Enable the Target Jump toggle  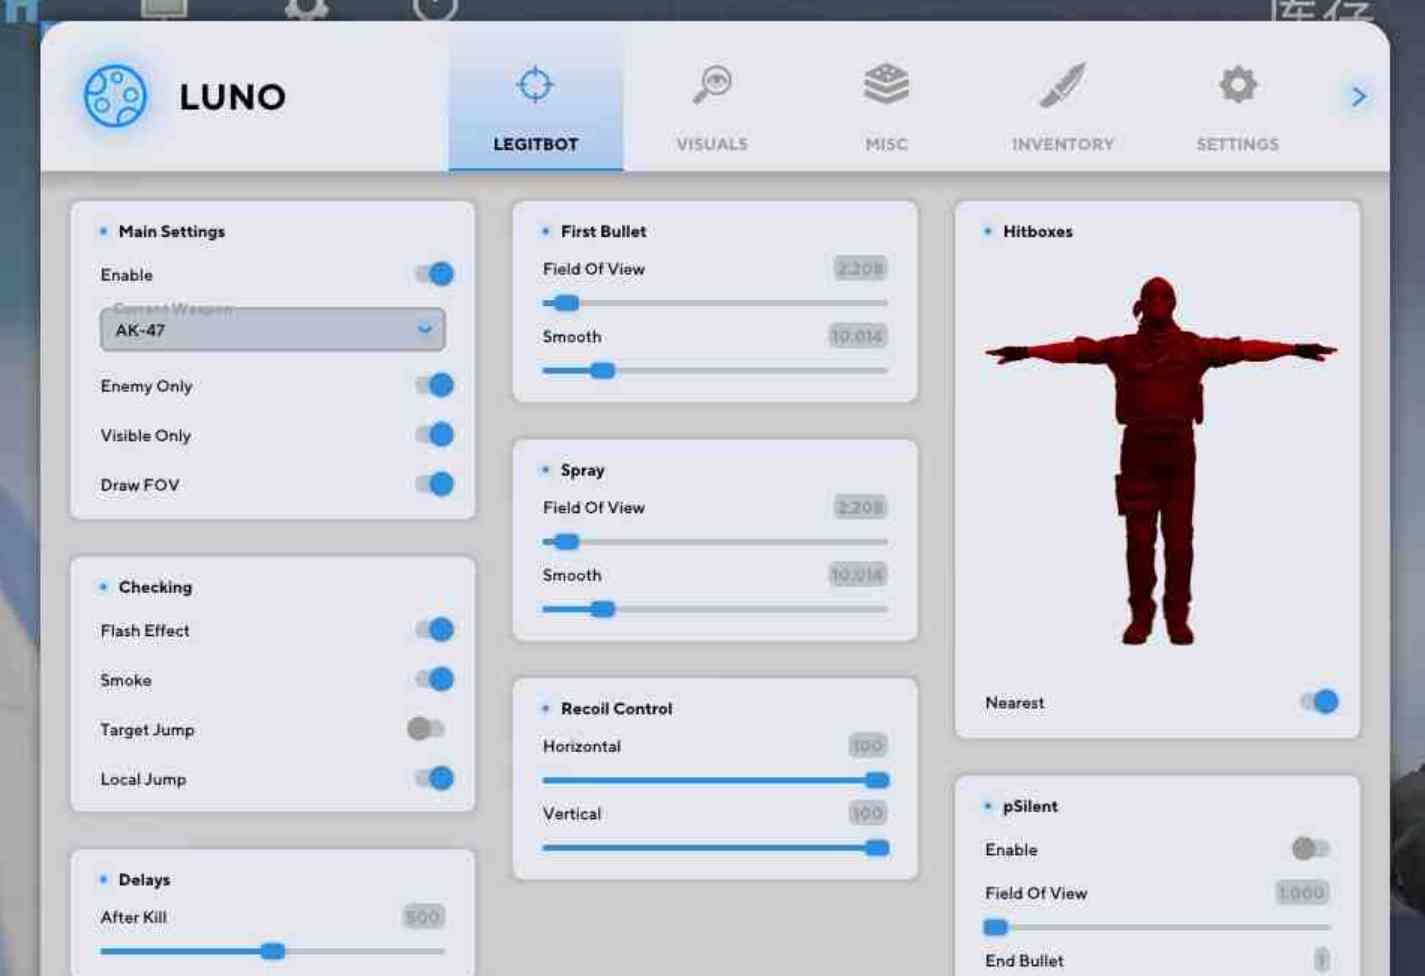coord(426,728)
